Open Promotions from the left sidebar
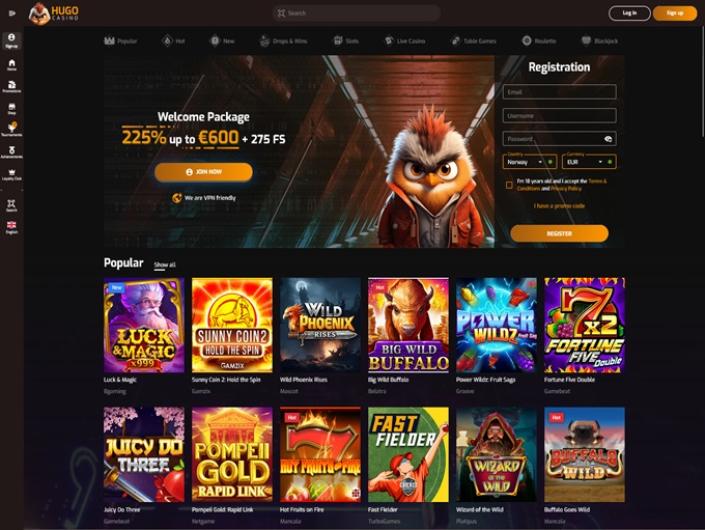Screen dimensions: 705x530 (12, 86)
